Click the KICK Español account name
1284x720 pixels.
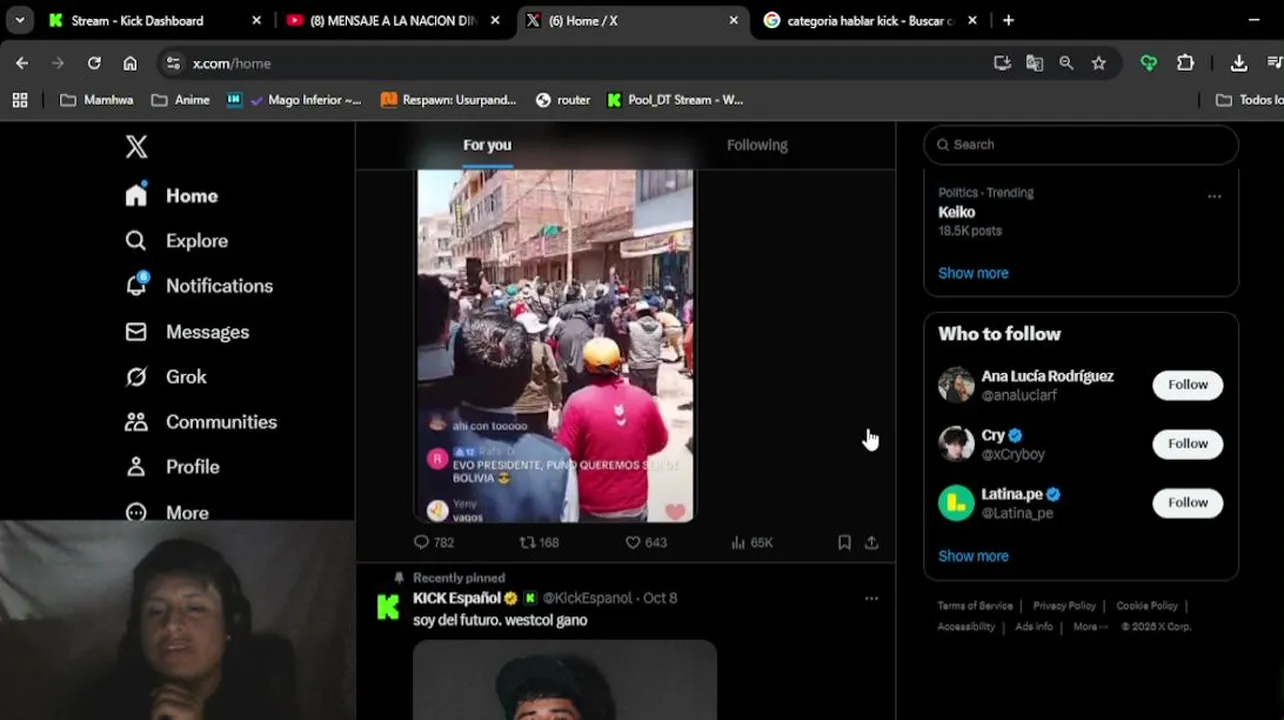point(457,598)
